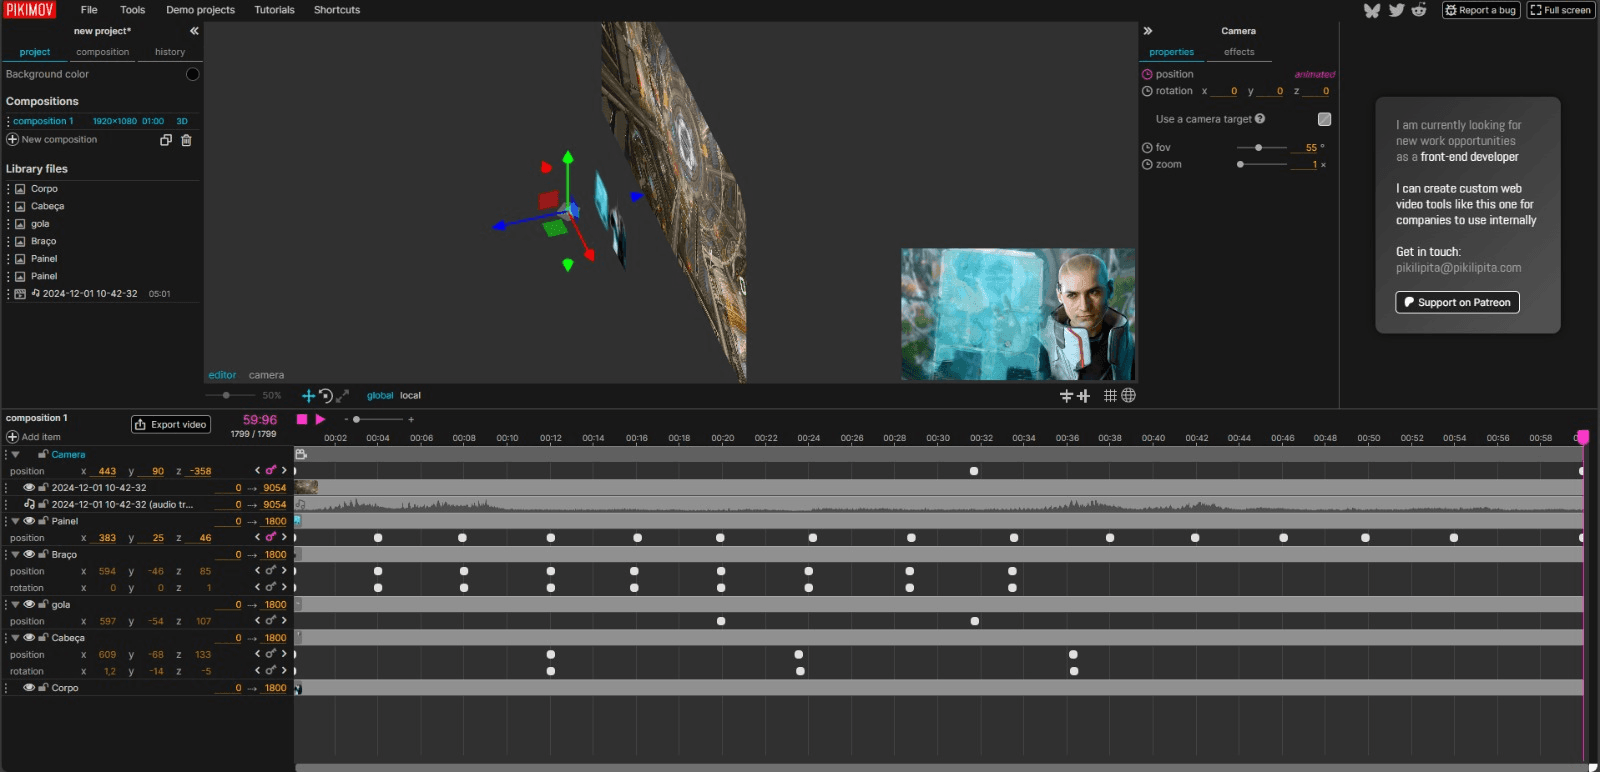Viewport: 1600px width, 772px height.
Task: Open the Demo projects menu
Action: tap(200, 10)
